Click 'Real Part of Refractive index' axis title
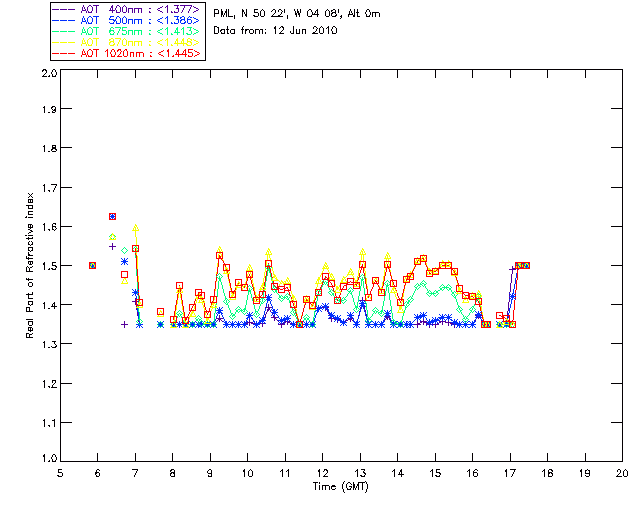640x512 pixels. click(x=29, y=265)
